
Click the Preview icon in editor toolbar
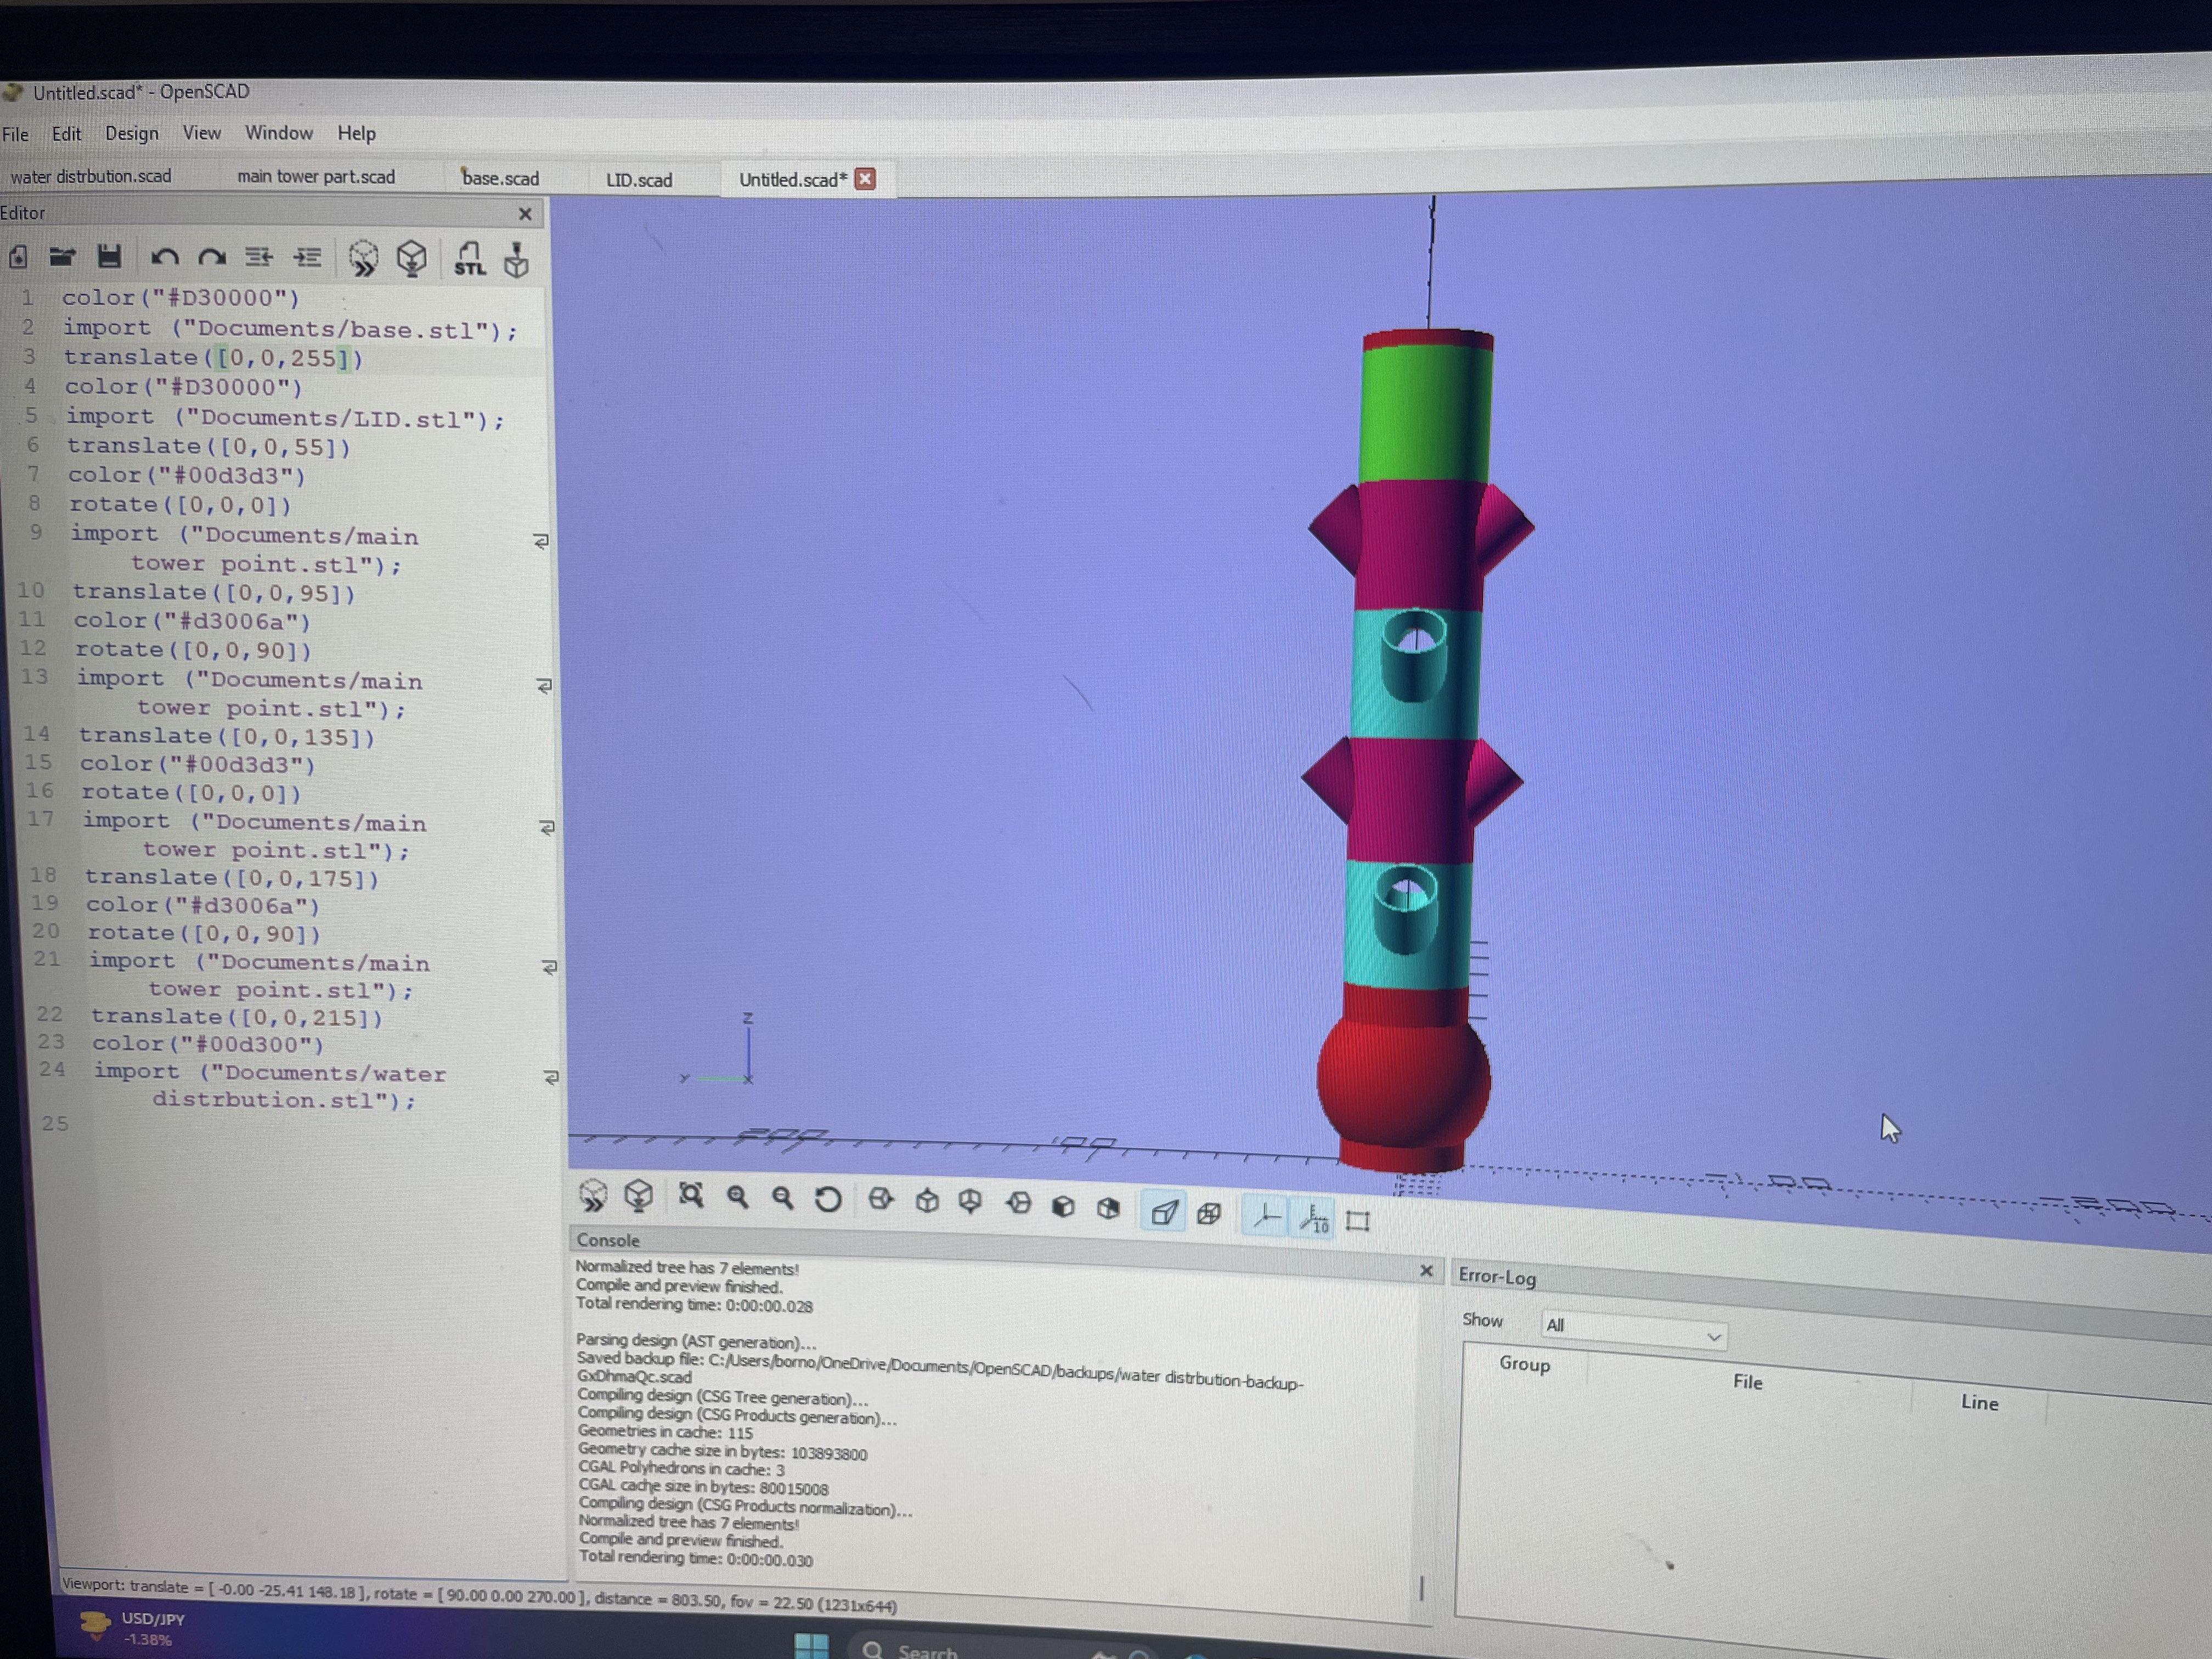[x=363, y=258]
